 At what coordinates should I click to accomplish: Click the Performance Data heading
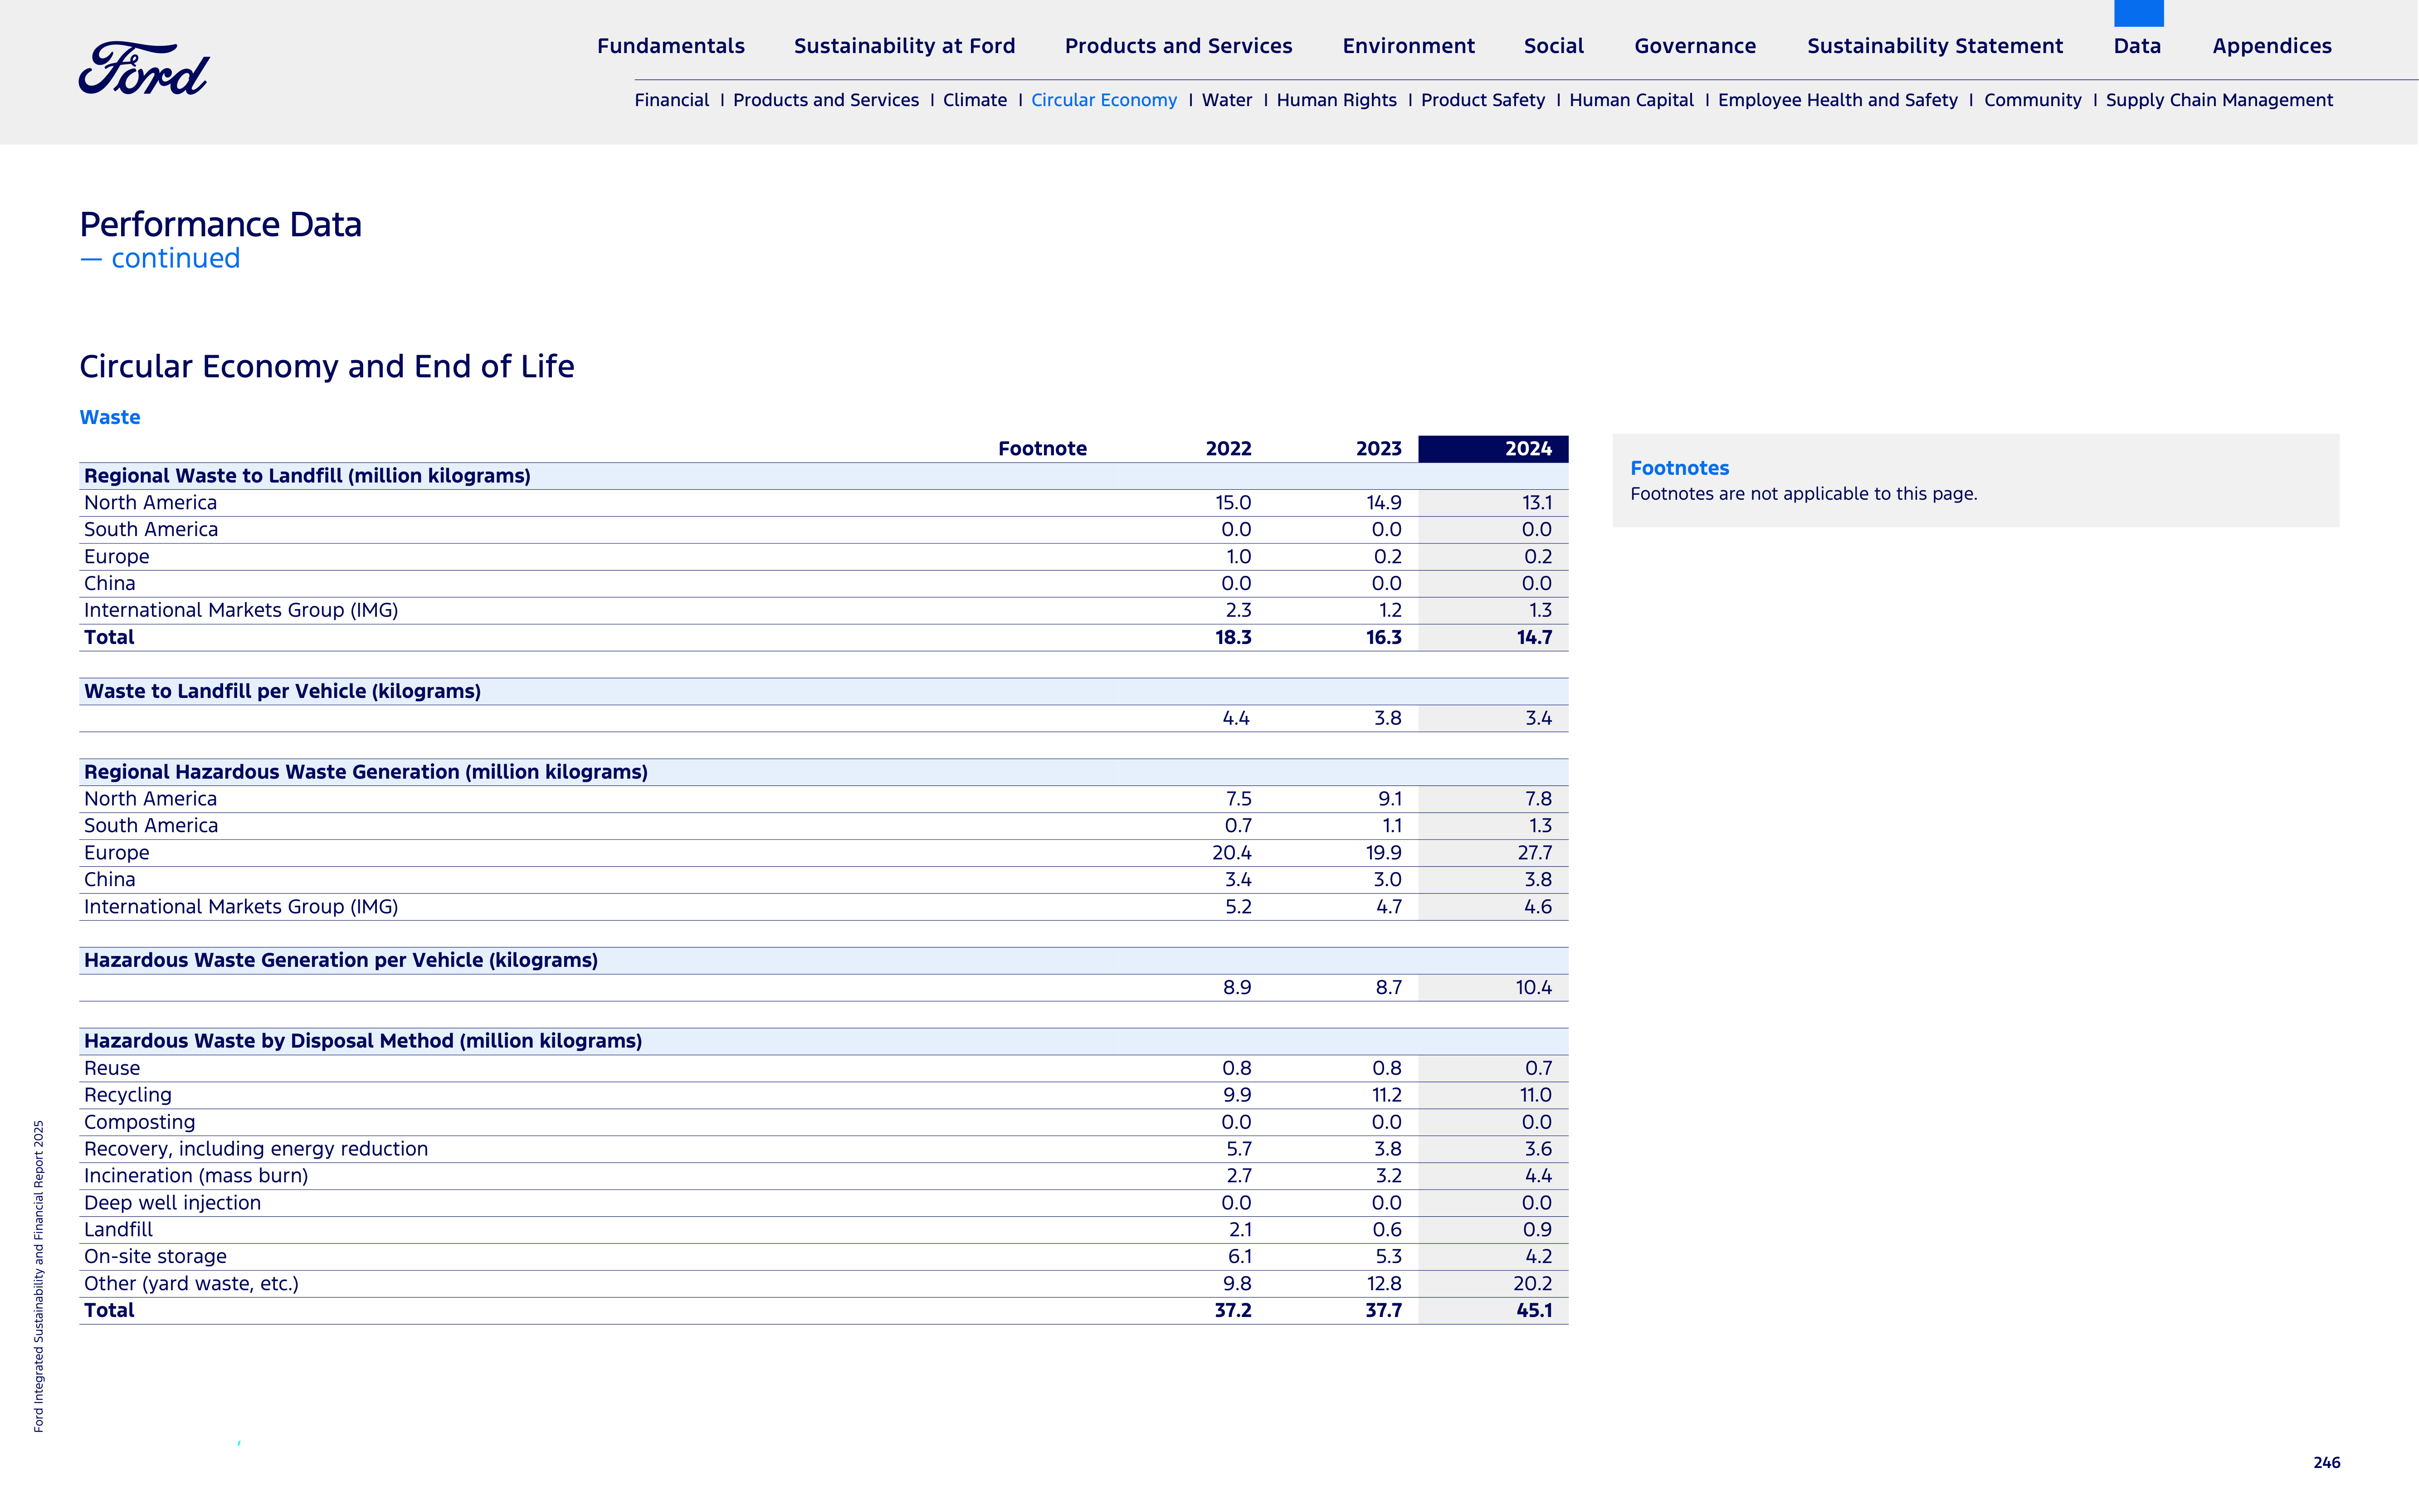pyautogui.click(x=221, y=225)
